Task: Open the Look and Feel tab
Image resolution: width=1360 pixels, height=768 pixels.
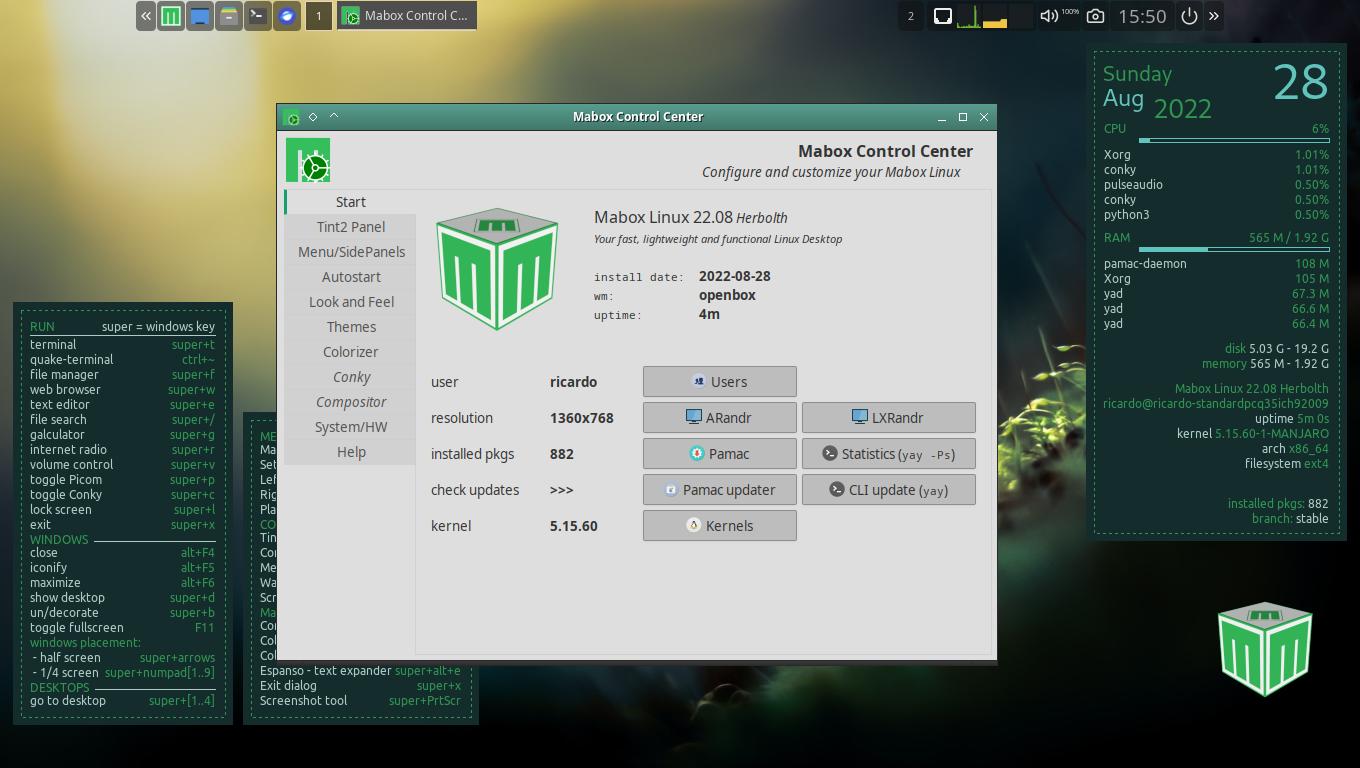Action: click(x=350, y=302)
